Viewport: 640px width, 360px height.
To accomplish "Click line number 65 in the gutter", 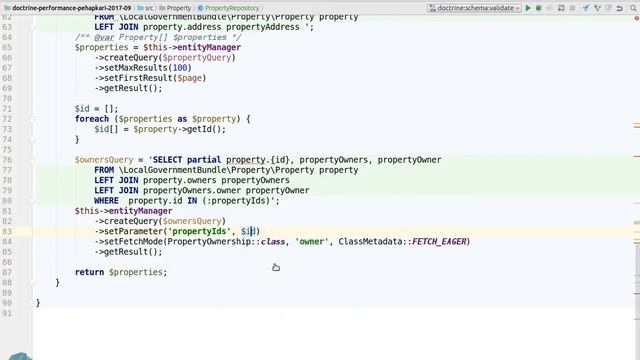I will (x=7, y=47).
